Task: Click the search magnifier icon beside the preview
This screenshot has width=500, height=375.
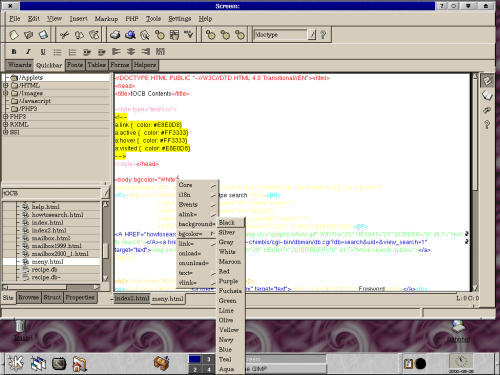Action: click(x=145, y=35)
